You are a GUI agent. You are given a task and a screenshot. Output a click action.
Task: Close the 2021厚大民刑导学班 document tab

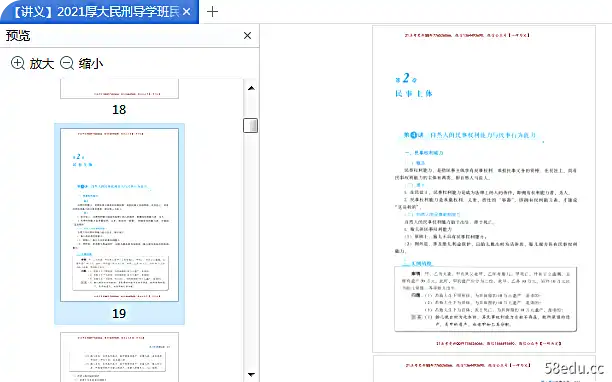187,12
